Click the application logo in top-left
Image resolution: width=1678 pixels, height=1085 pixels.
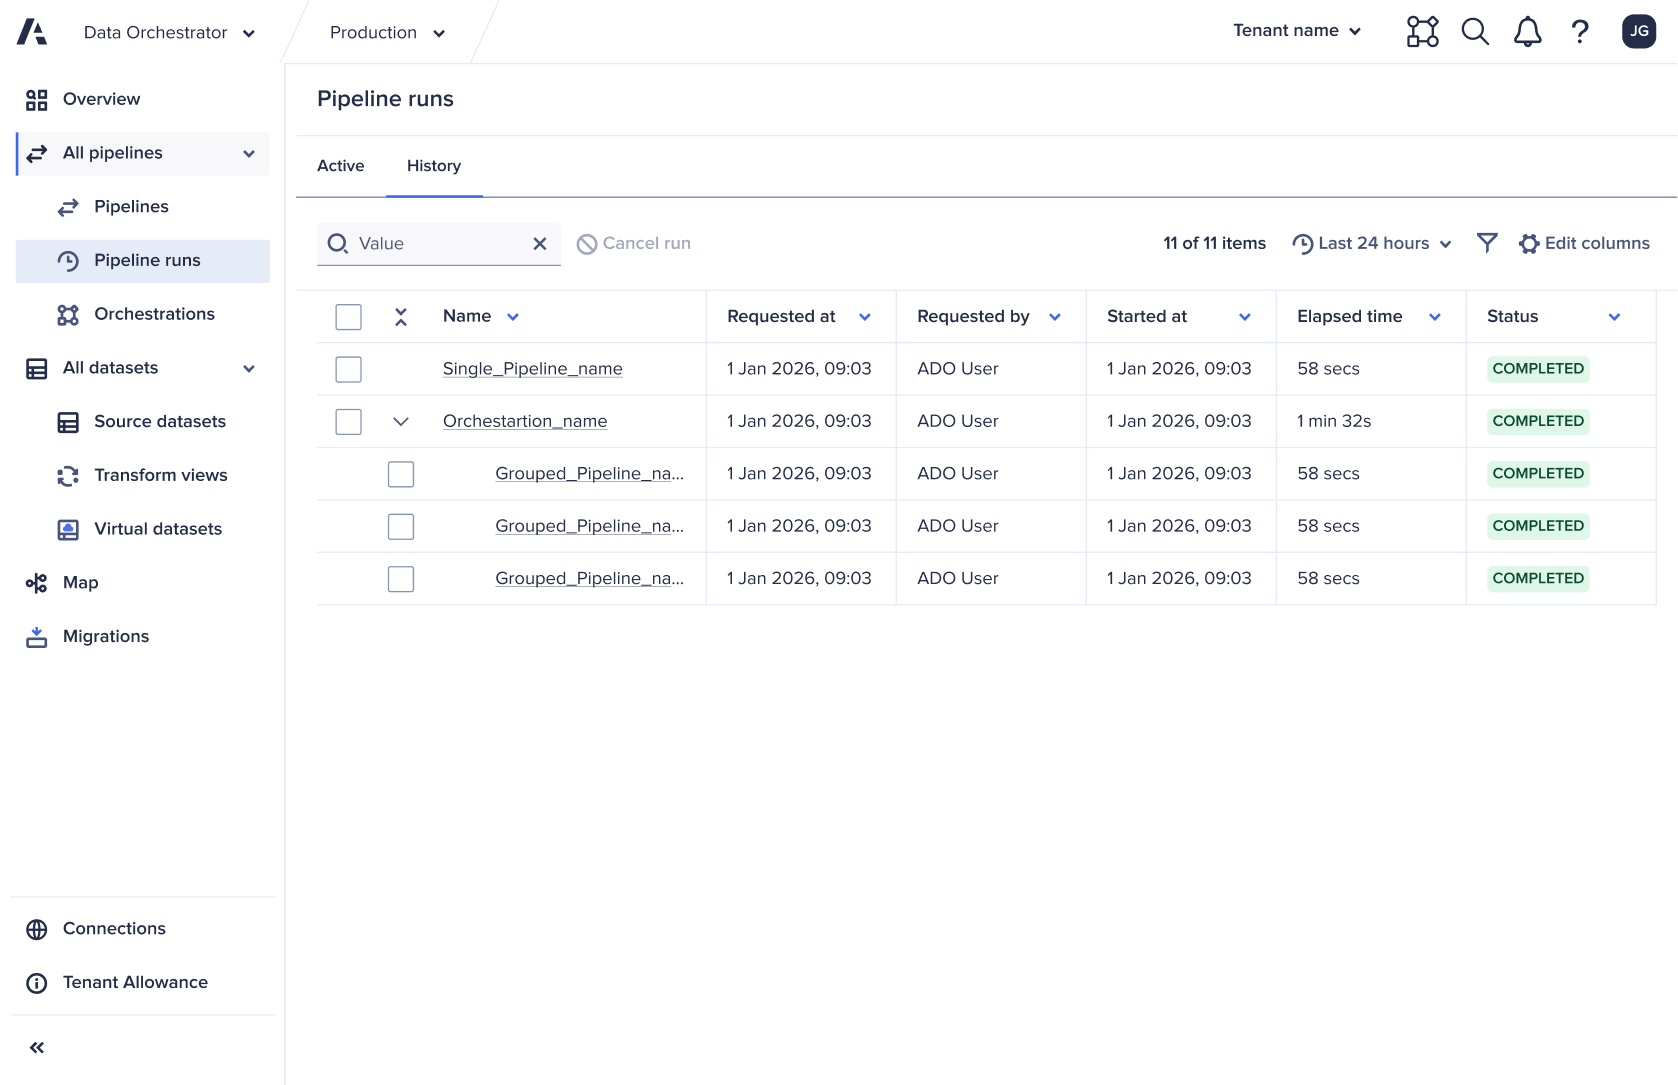32,32
